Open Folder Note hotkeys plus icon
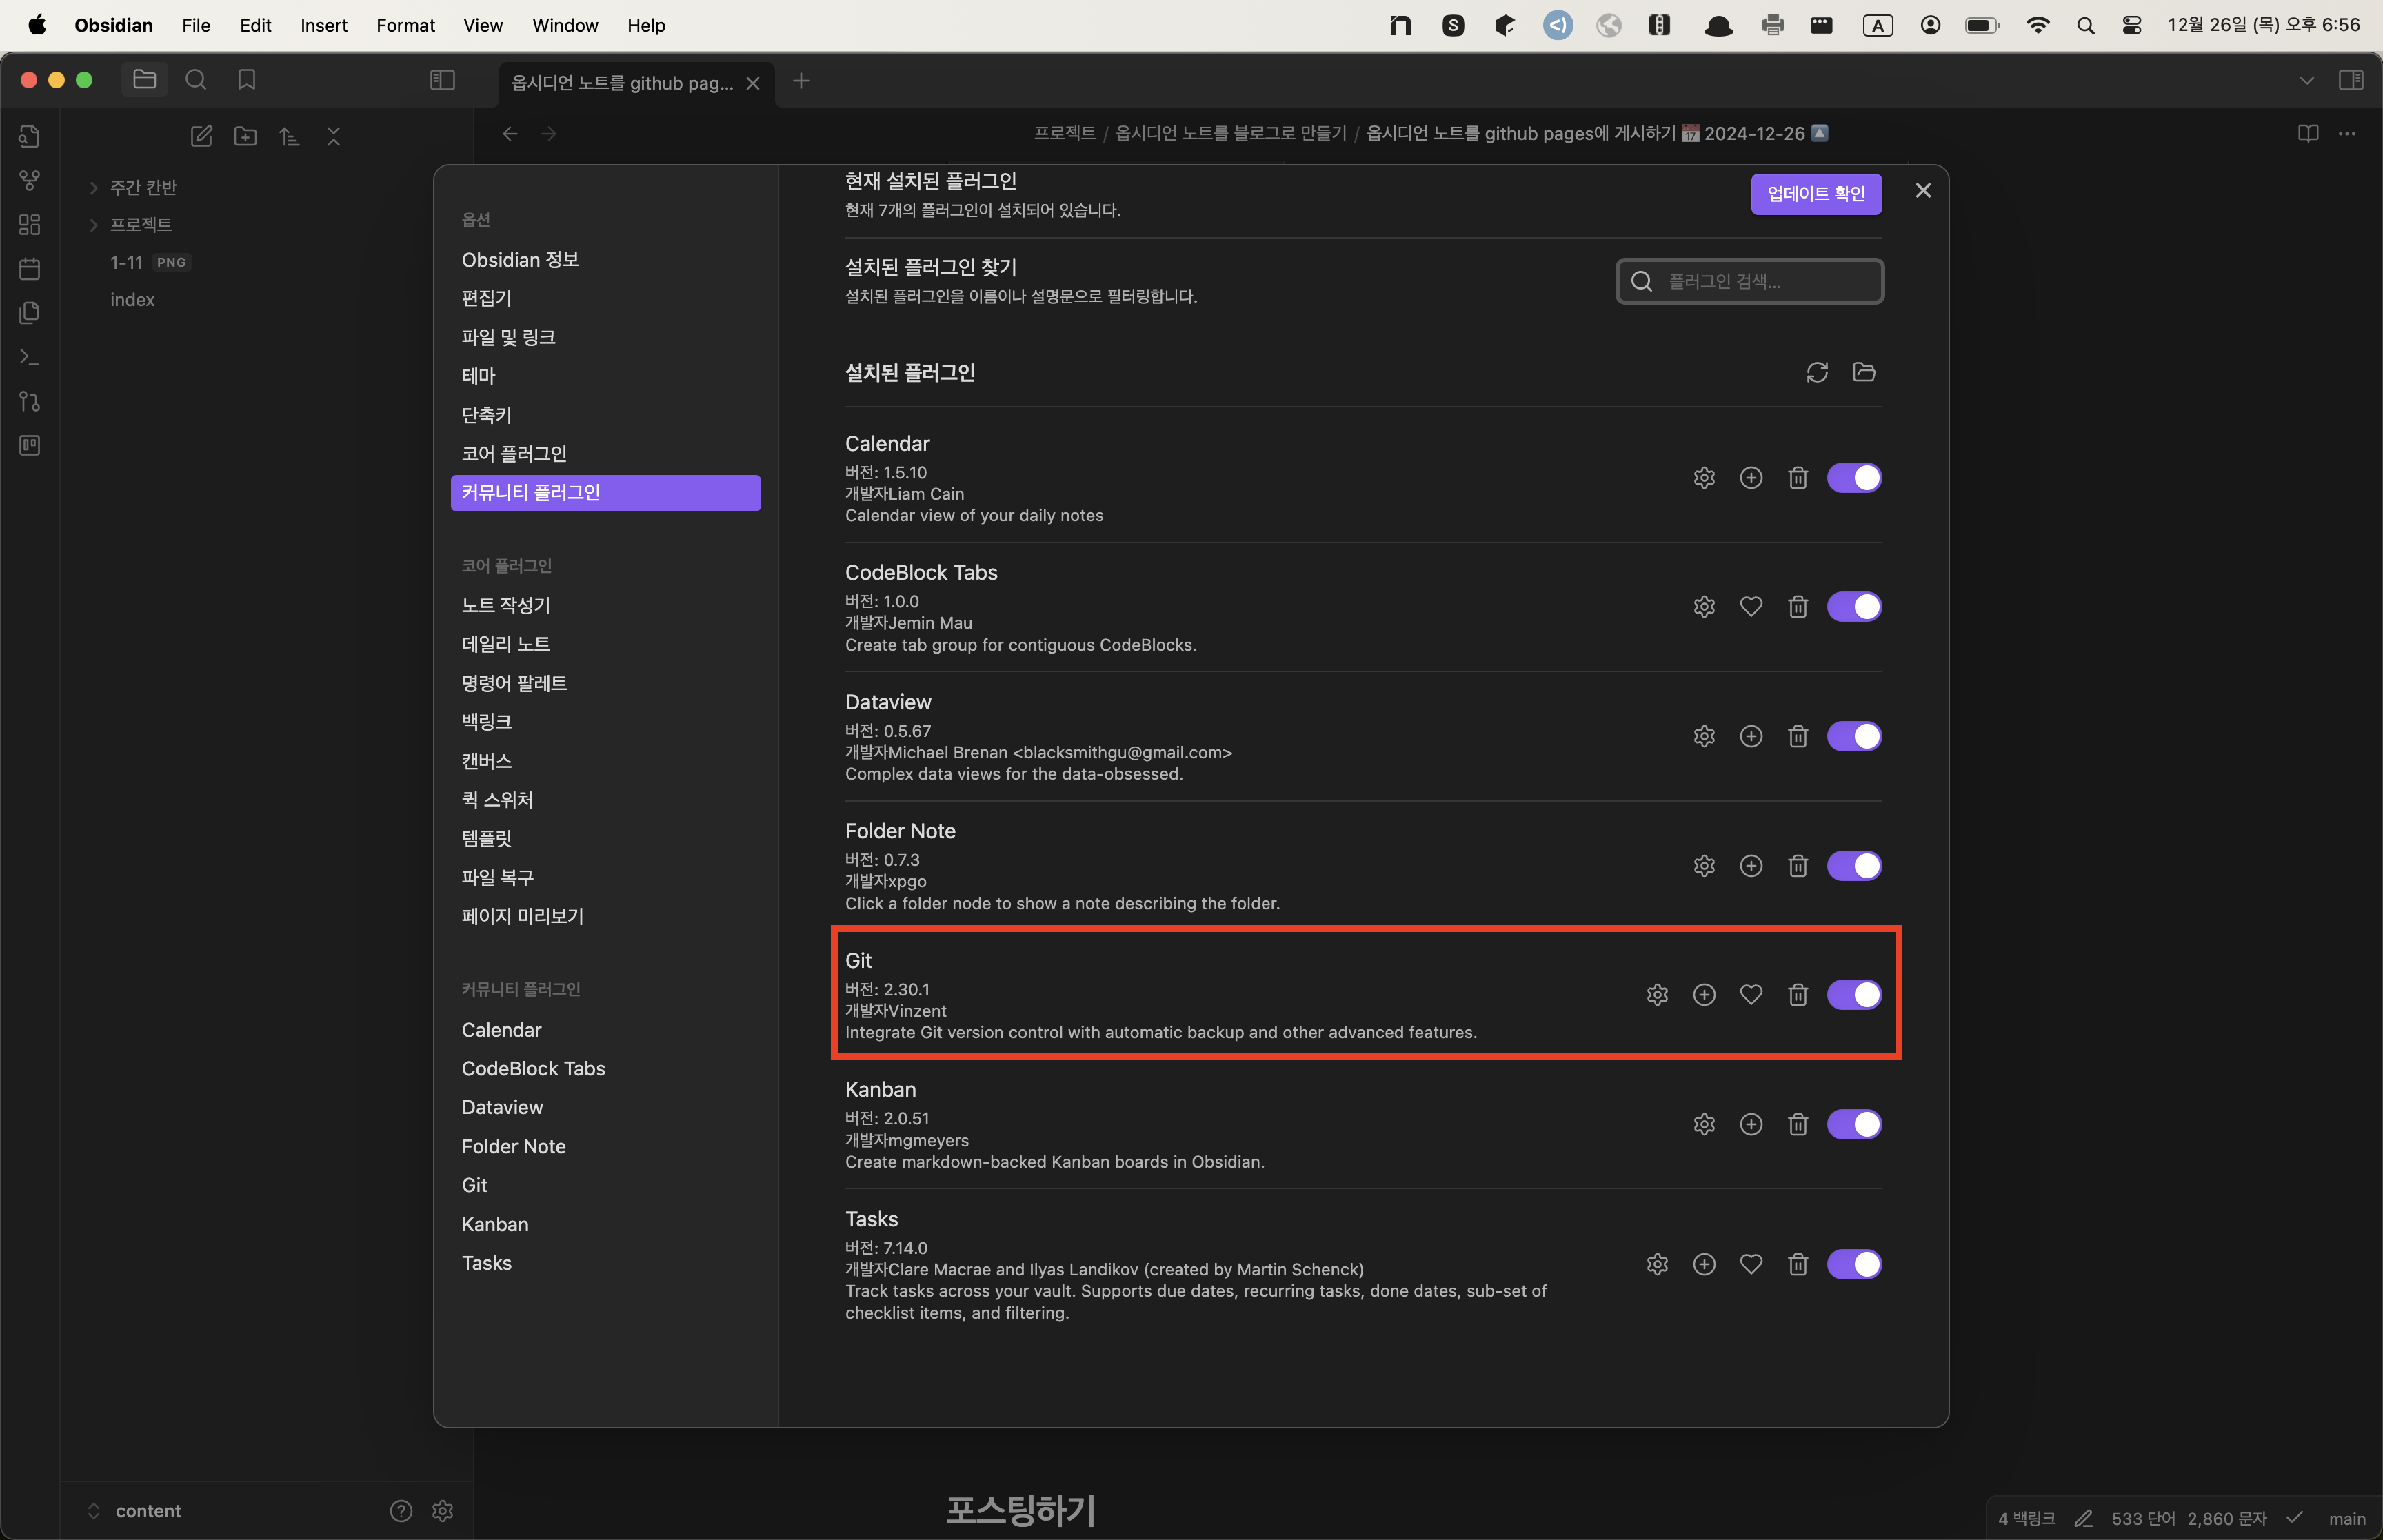 coord(1751,866)
